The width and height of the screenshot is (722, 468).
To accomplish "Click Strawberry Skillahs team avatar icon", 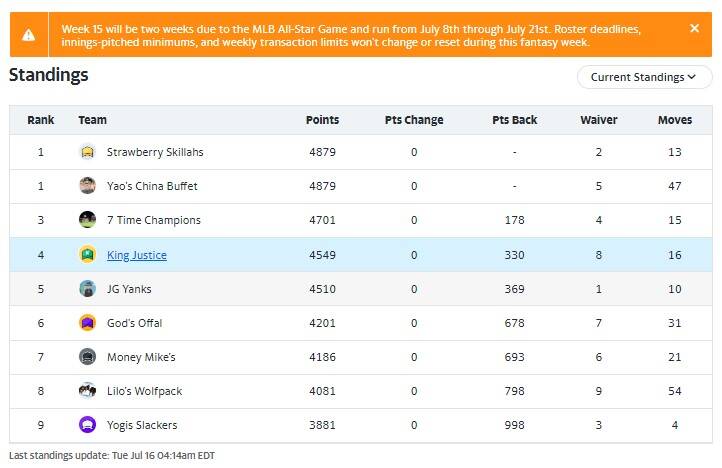I will [87, 152].
